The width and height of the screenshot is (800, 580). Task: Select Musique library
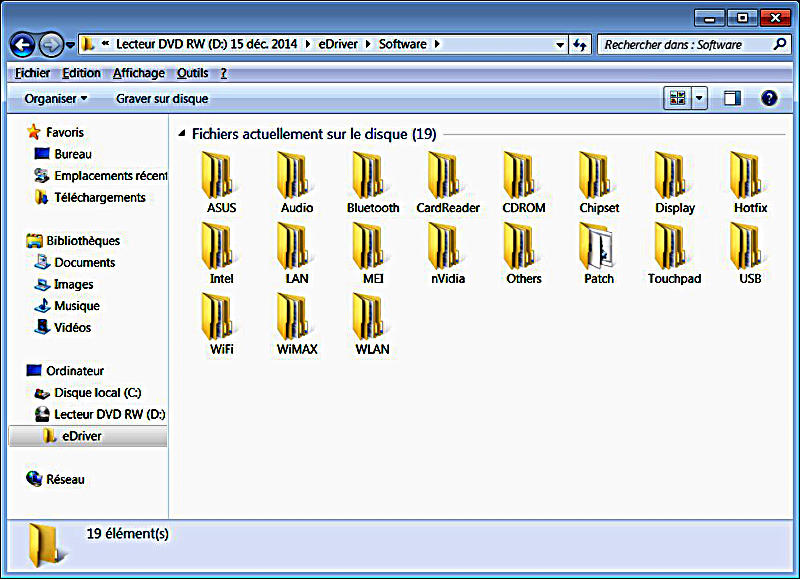(x=67, y=306)
